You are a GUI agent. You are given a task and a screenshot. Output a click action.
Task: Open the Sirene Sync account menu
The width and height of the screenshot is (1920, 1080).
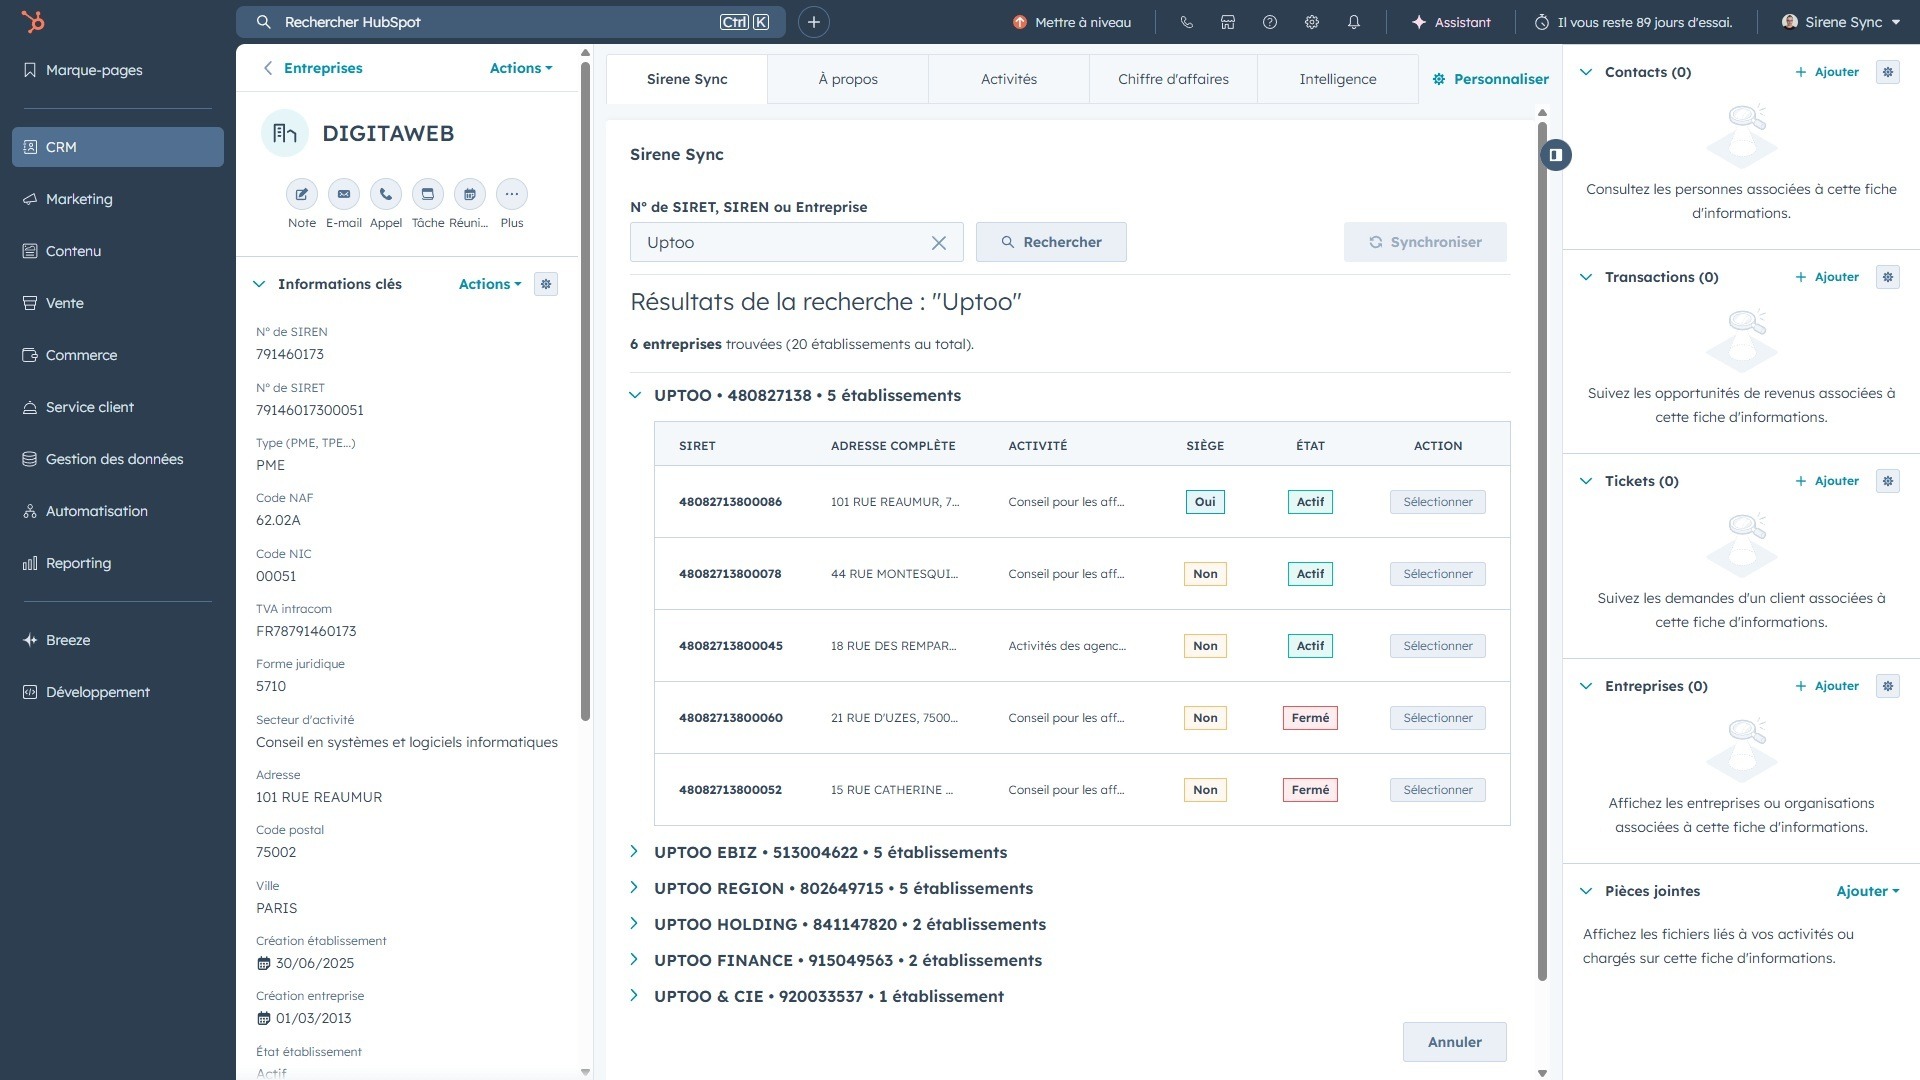tap(1840, 21)
